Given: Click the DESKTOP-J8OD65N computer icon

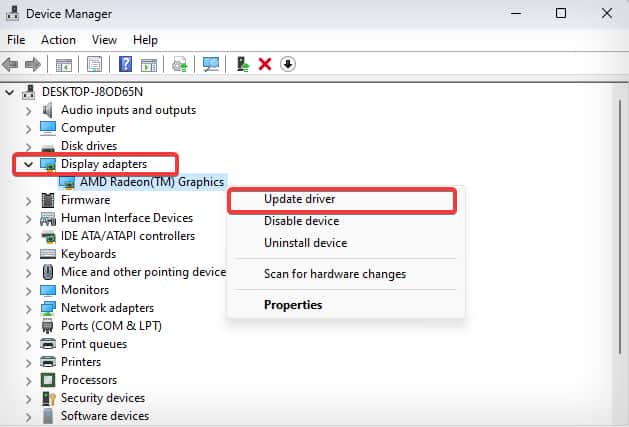Looking at the screenshot, I should [28, 92].
